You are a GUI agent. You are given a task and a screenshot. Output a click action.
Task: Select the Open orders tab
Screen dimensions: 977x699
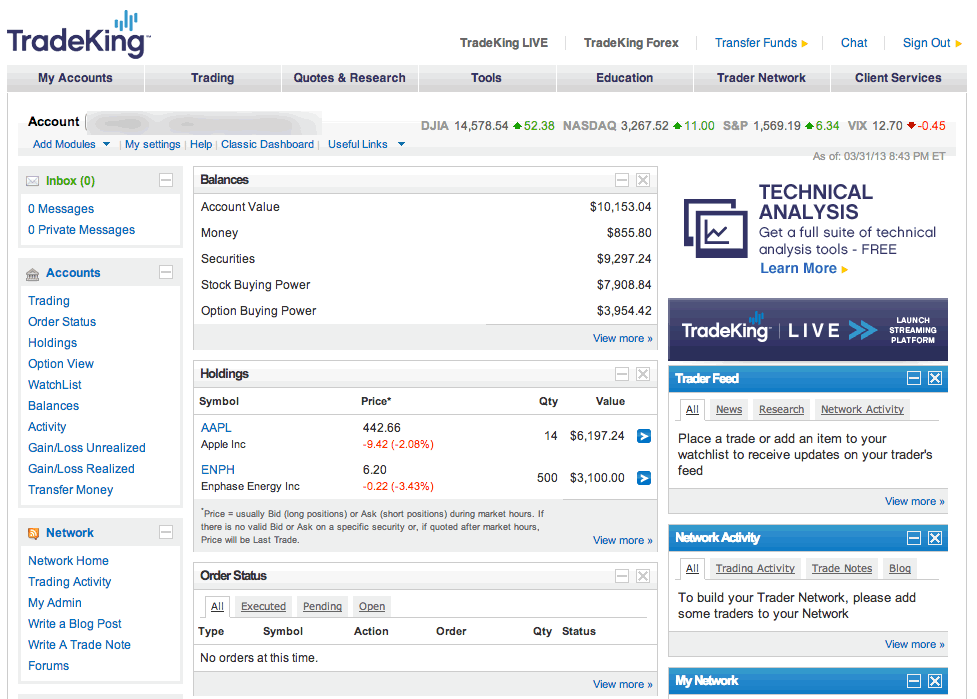click(x=372, y=606)
